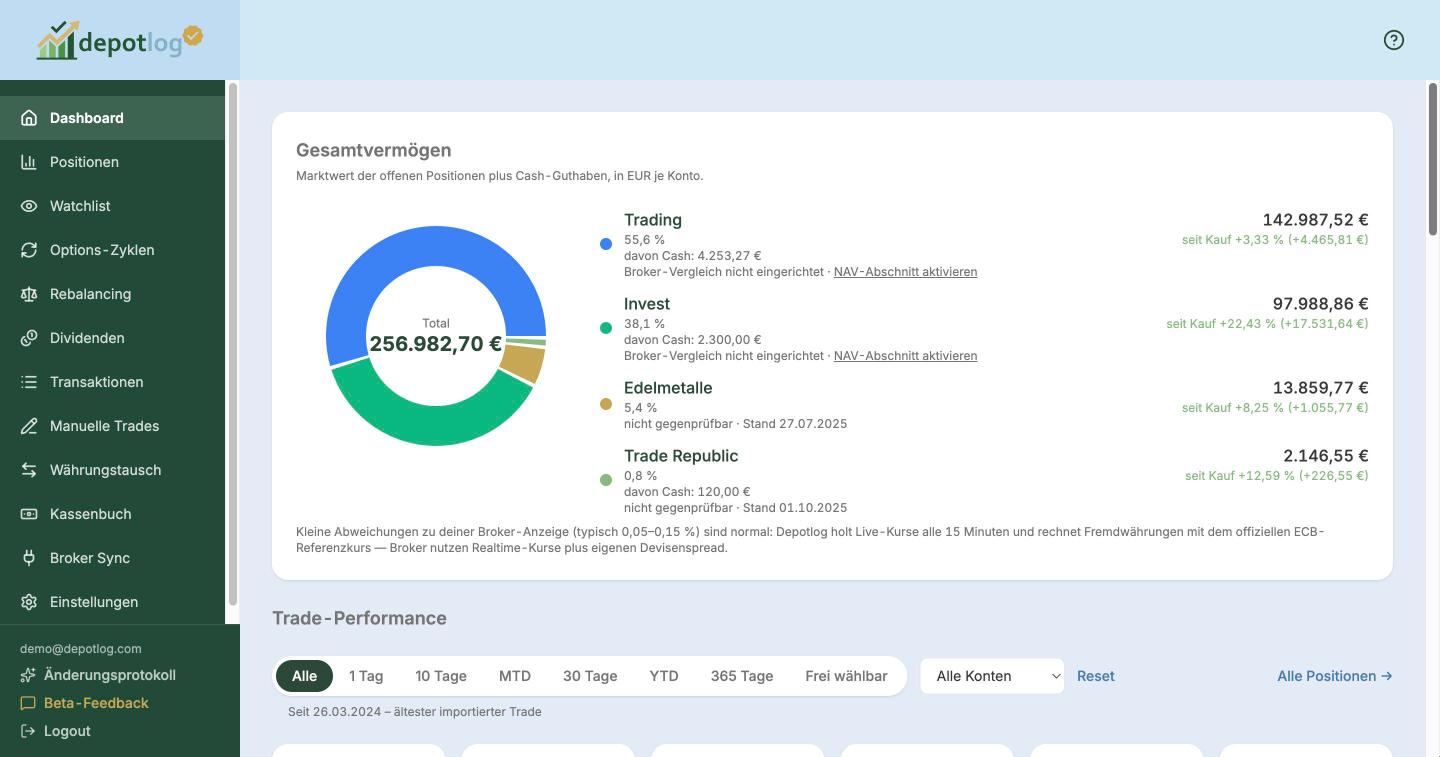
Task: Click the Dividenden coins icon
Action: click(29, 338)
